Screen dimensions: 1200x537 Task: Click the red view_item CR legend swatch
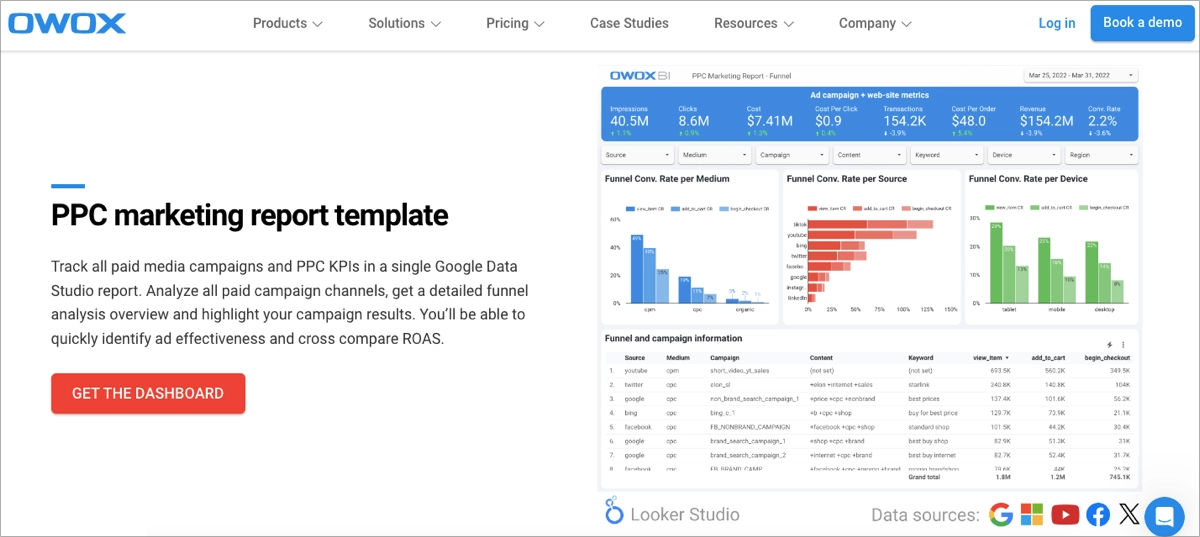tap(810, 208)
